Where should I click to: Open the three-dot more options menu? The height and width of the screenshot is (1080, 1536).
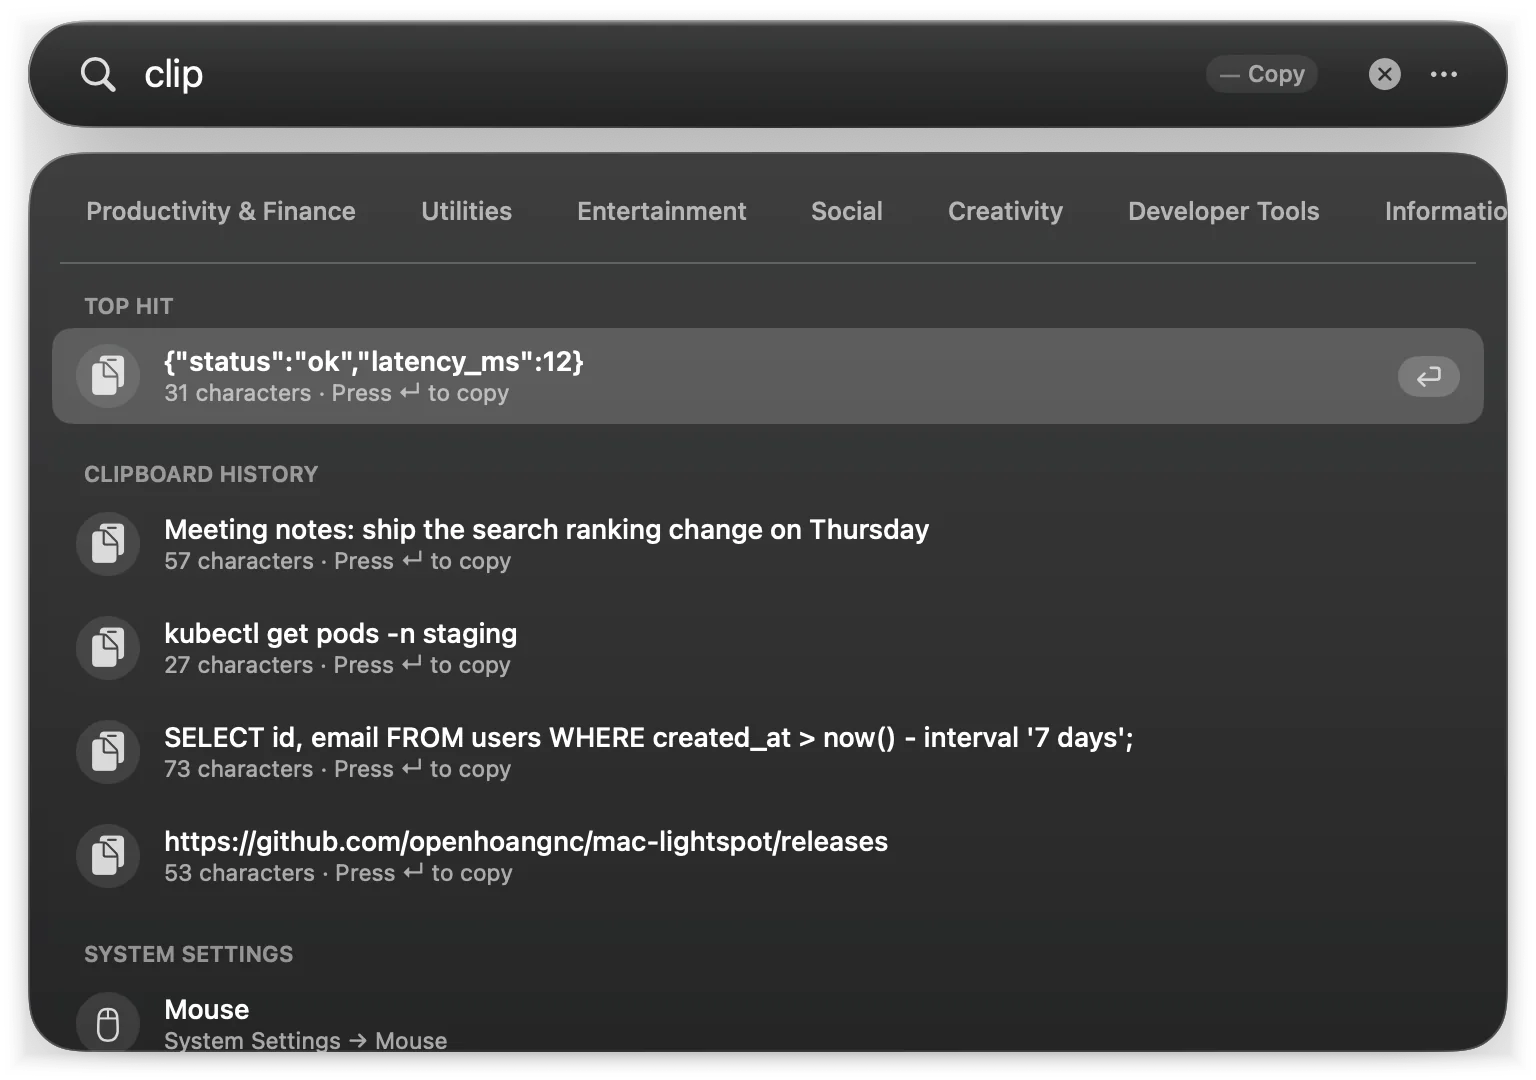pyautogui.click(x=1443, y=74)
